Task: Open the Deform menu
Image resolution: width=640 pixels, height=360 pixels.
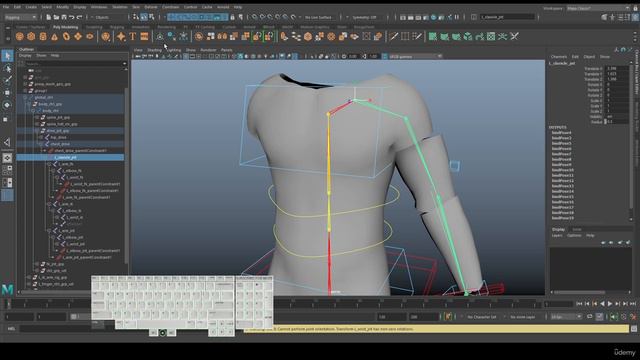Action: [x=151, y=7]
